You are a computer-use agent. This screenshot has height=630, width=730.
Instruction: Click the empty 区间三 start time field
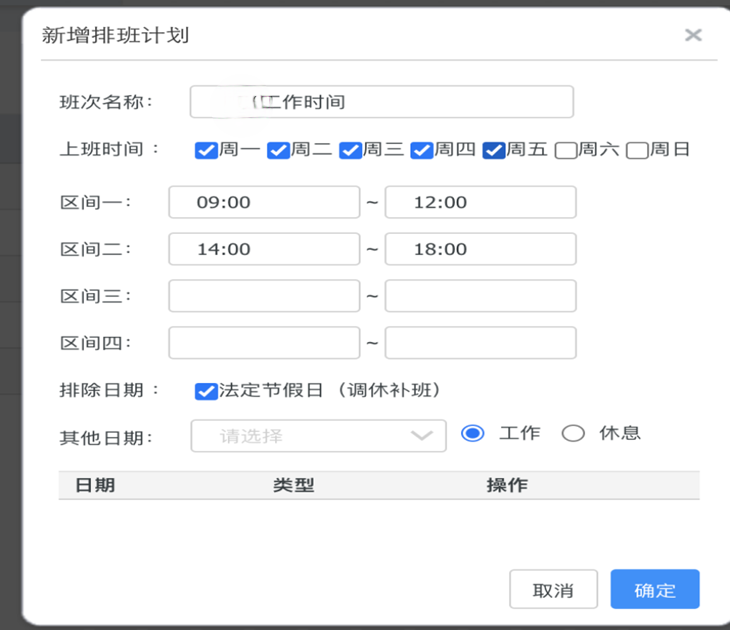[264, 296]
